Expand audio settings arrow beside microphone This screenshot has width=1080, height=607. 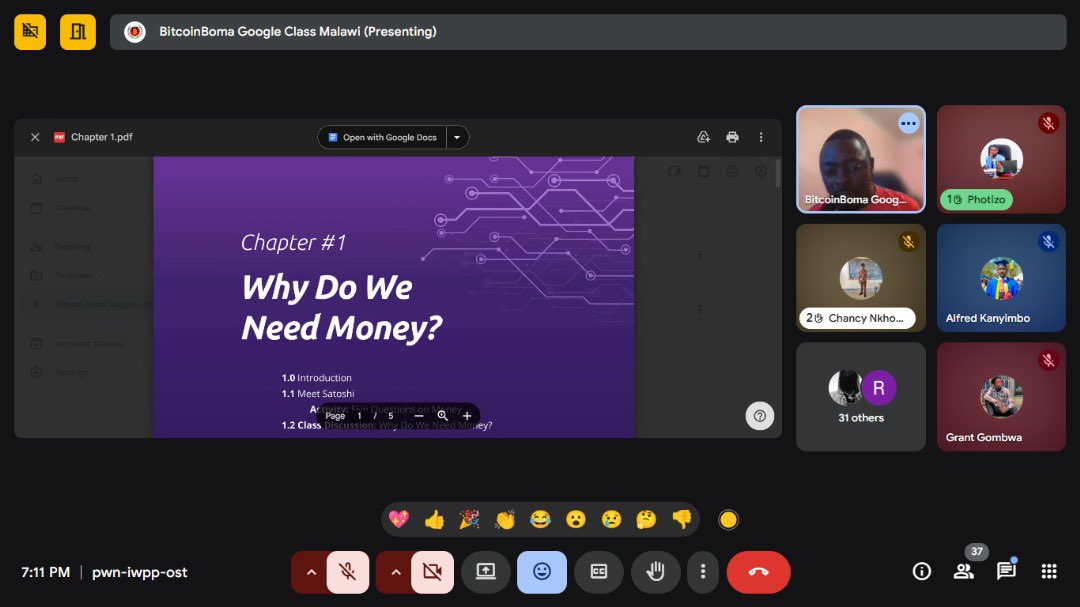[311, 572]
